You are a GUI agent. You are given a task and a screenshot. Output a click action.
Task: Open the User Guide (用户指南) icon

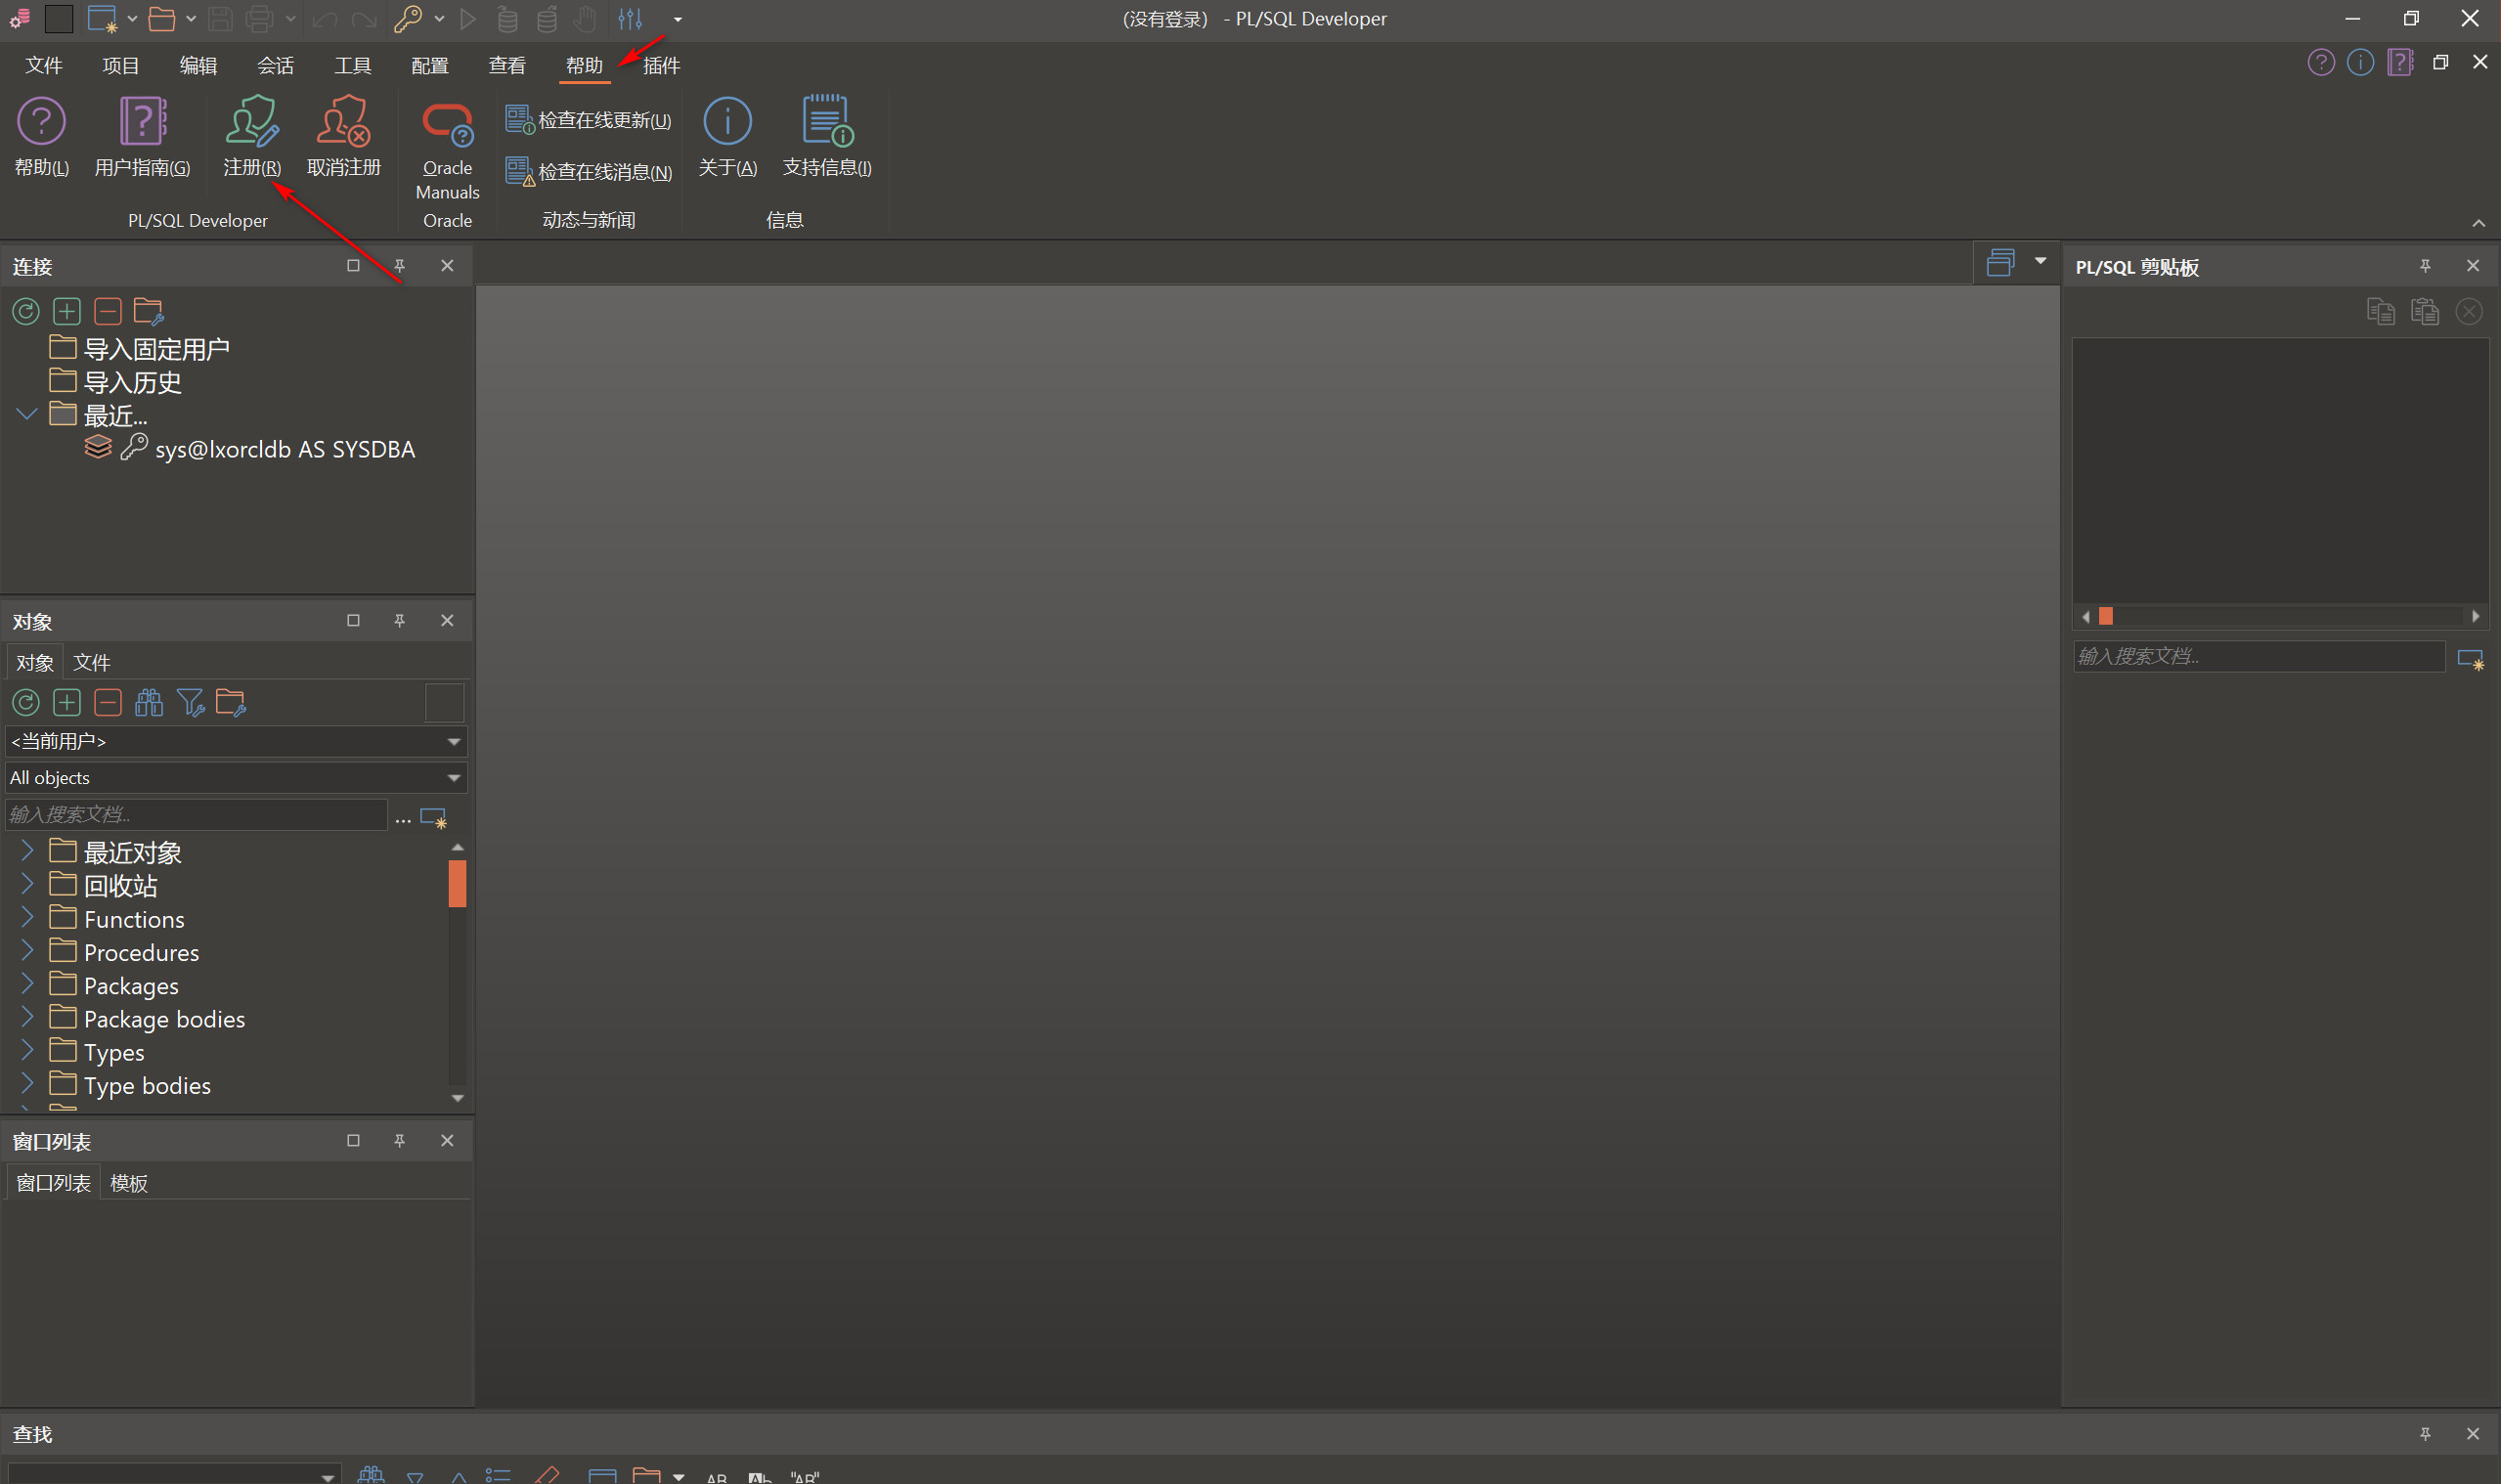[x=142, y=123]
